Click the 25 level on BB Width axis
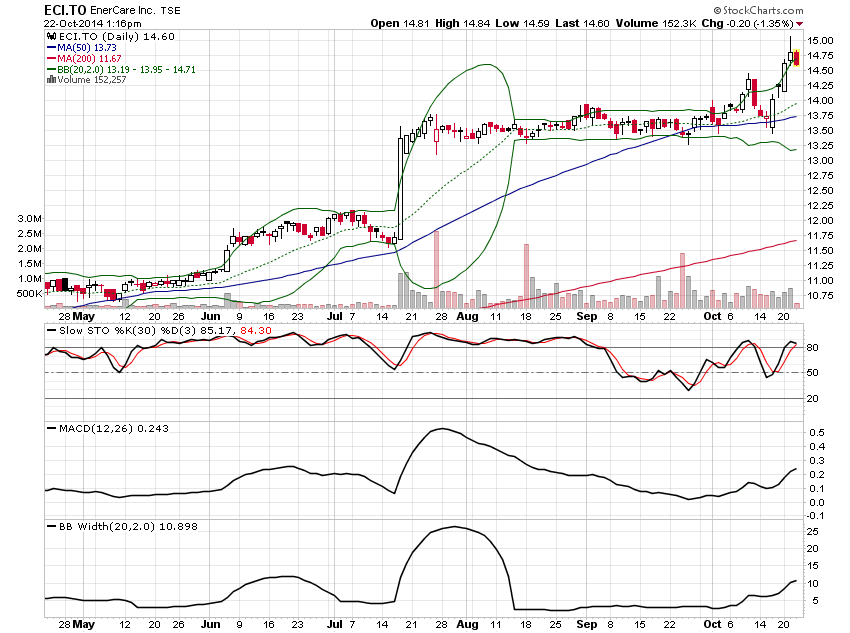This screenshot has width=850, height=633. pos(812,532)
